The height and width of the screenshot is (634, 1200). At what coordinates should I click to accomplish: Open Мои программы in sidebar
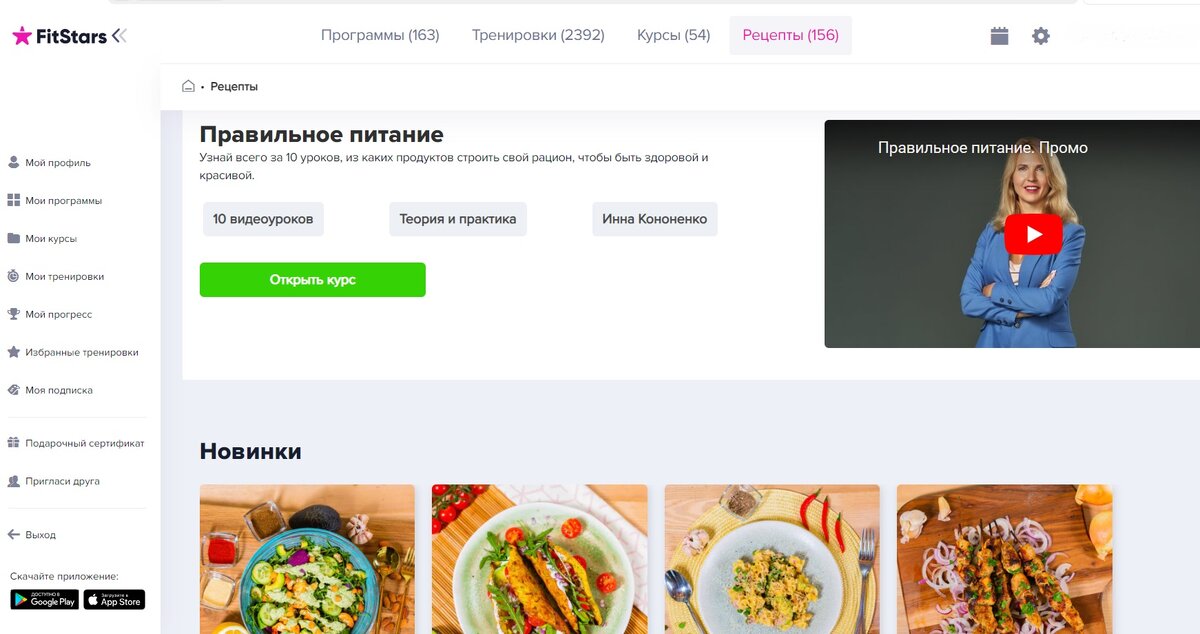pos(55,201)
